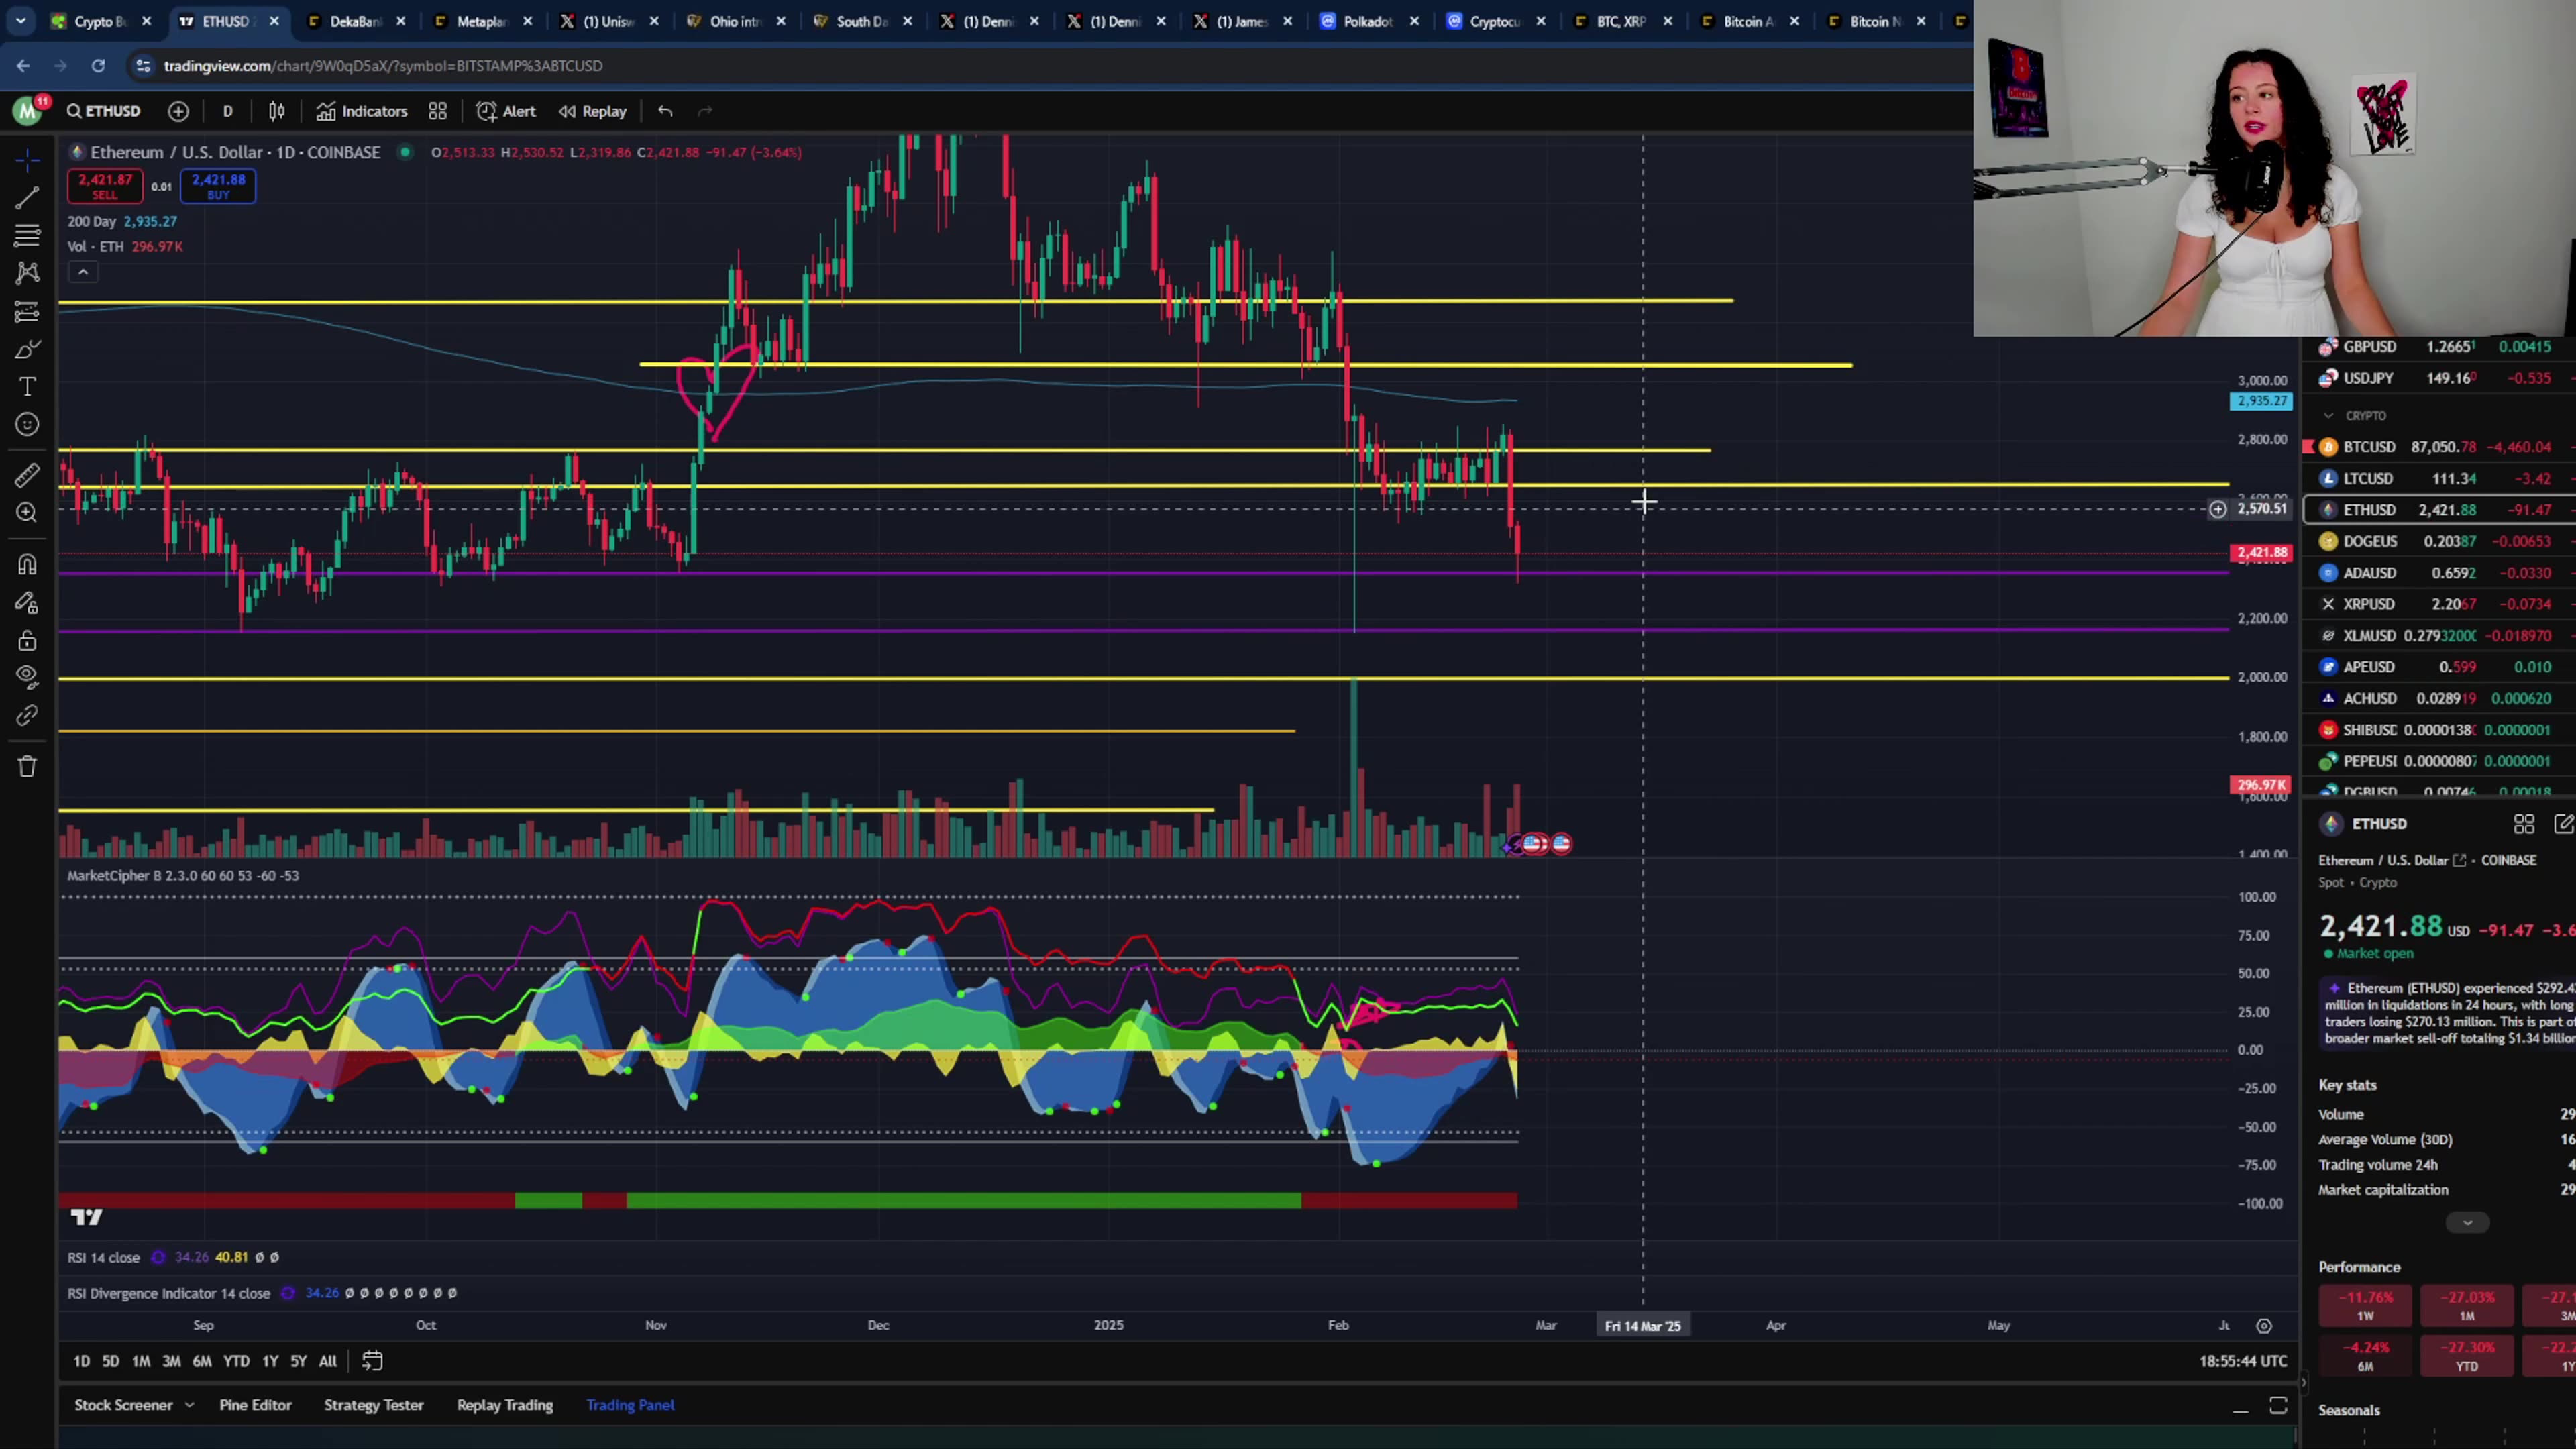Image resolution: width=2576 pixels, height=1449 pixels.
Task: Select the YTD timeframe range
Action: tap(236, 1361)
